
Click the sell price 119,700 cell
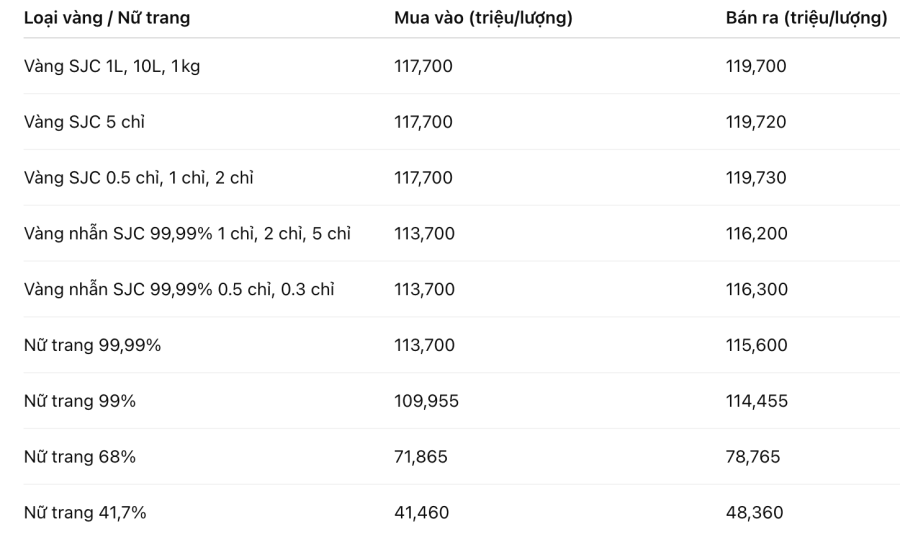[756, 66]
